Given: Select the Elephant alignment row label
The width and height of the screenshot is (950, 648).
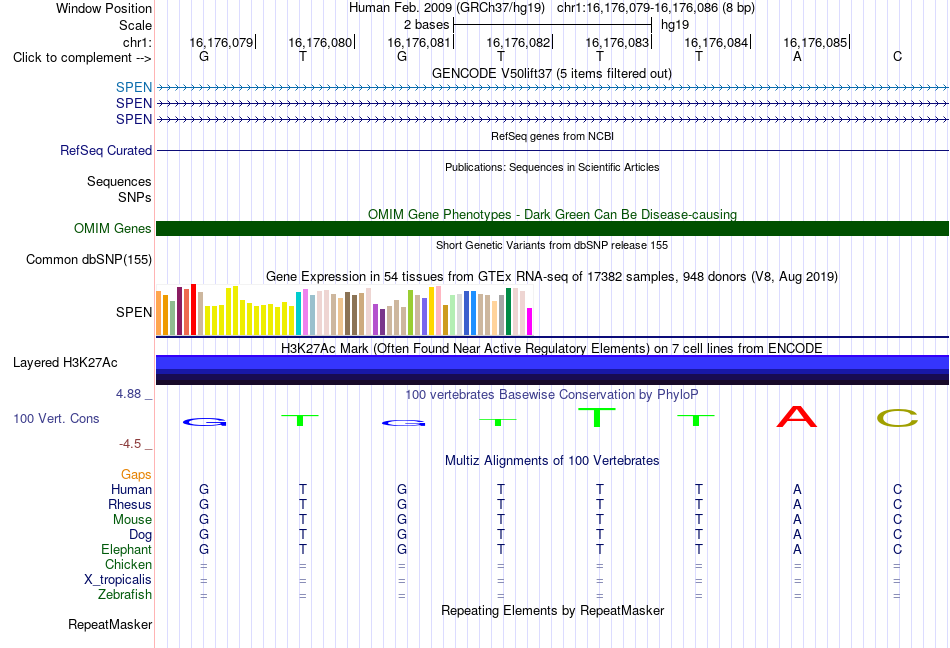Looking at the screenshot, I should (x=127, y=549).
